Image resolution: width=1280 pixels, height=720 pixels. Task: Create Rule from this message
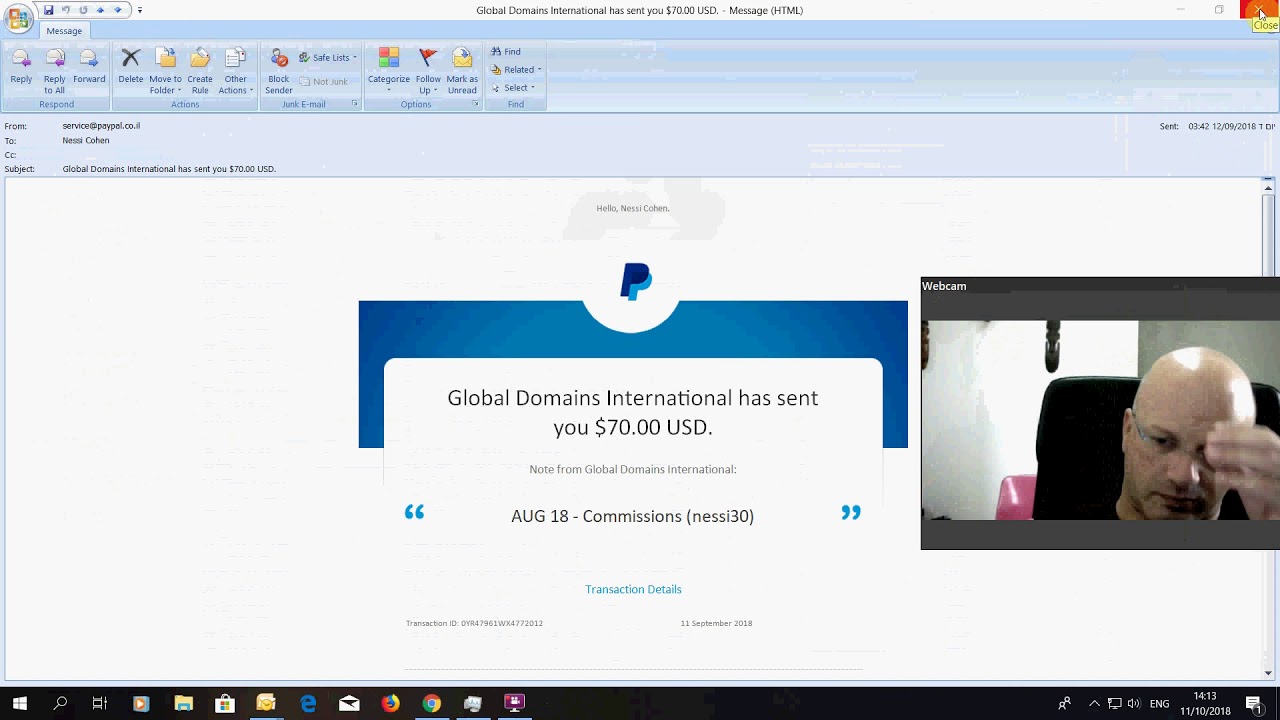[x=200, y=70]
